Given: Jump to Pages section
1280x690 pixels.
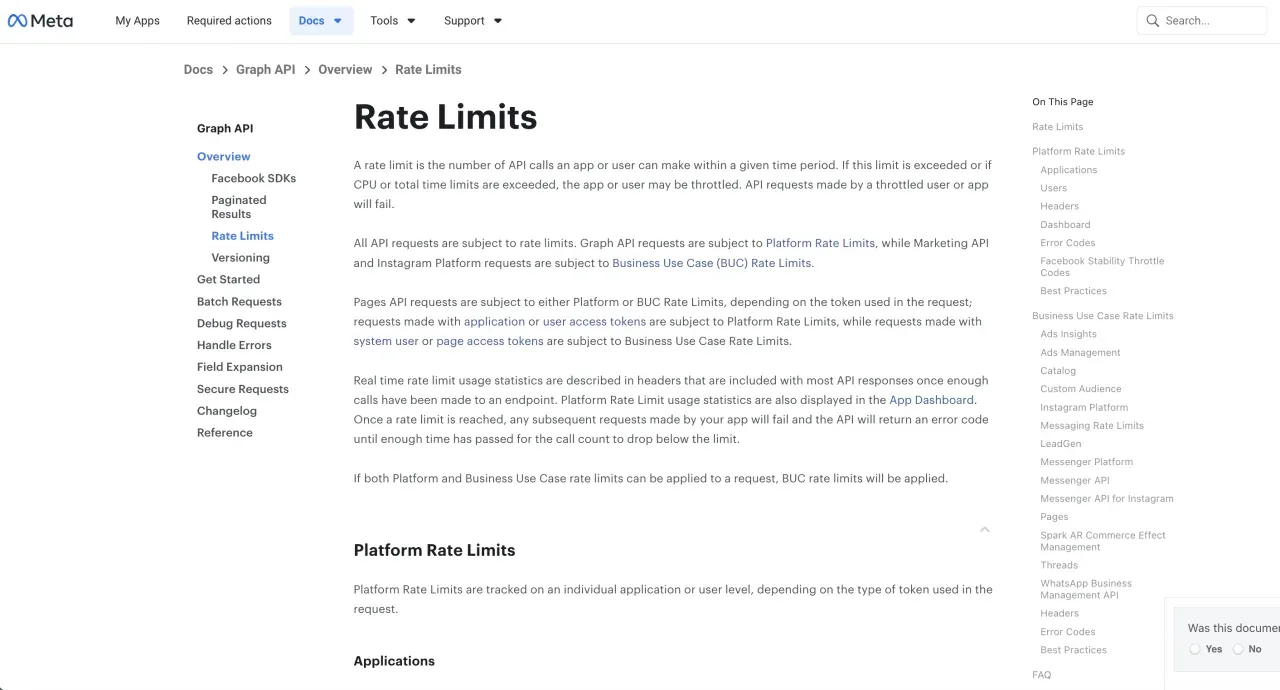Looking at the screenshot, I should [1054, 517].
